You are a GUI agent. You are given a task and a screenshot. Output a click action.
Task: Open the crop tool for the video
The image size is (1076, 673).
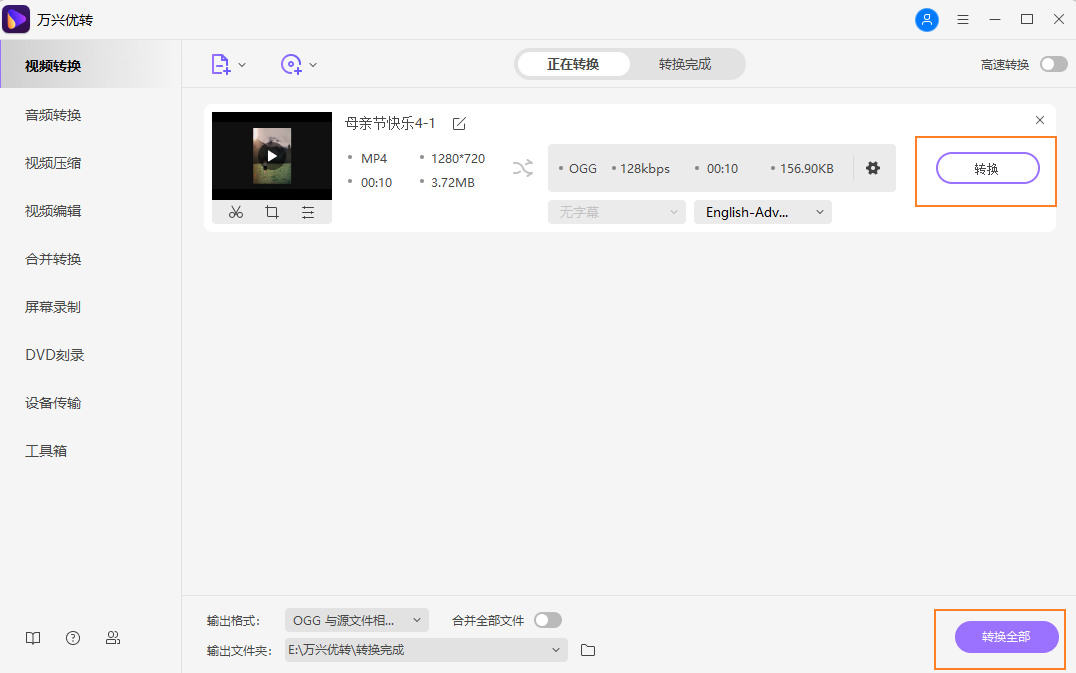(x=271, y=212)
